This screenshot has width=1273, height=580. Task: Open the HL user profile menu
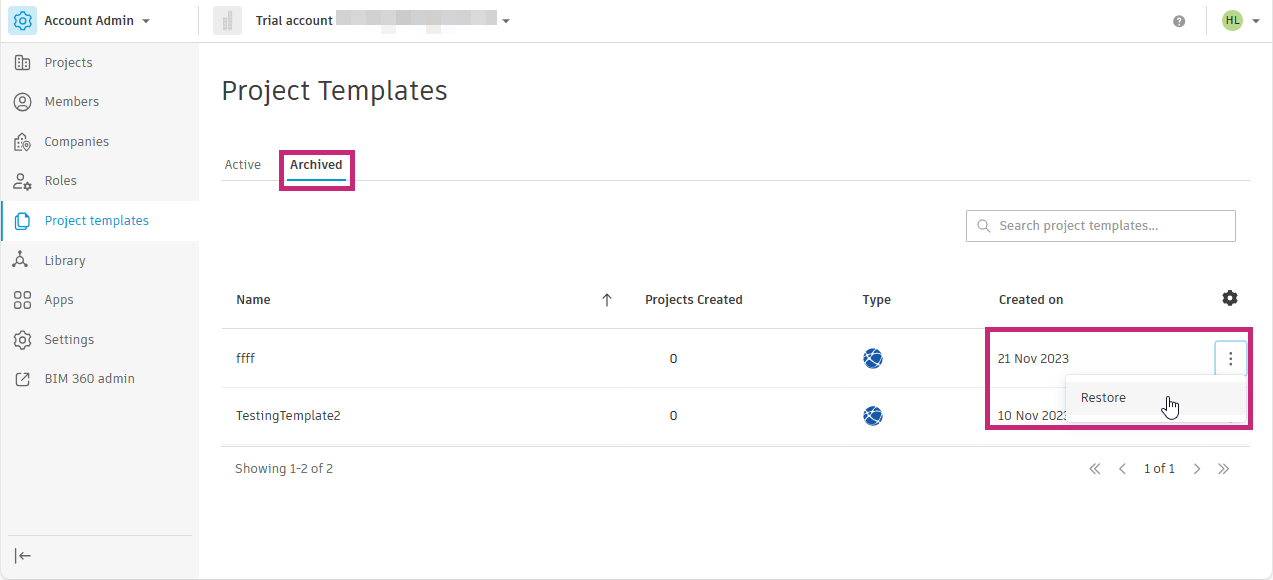coord(1240,21)
